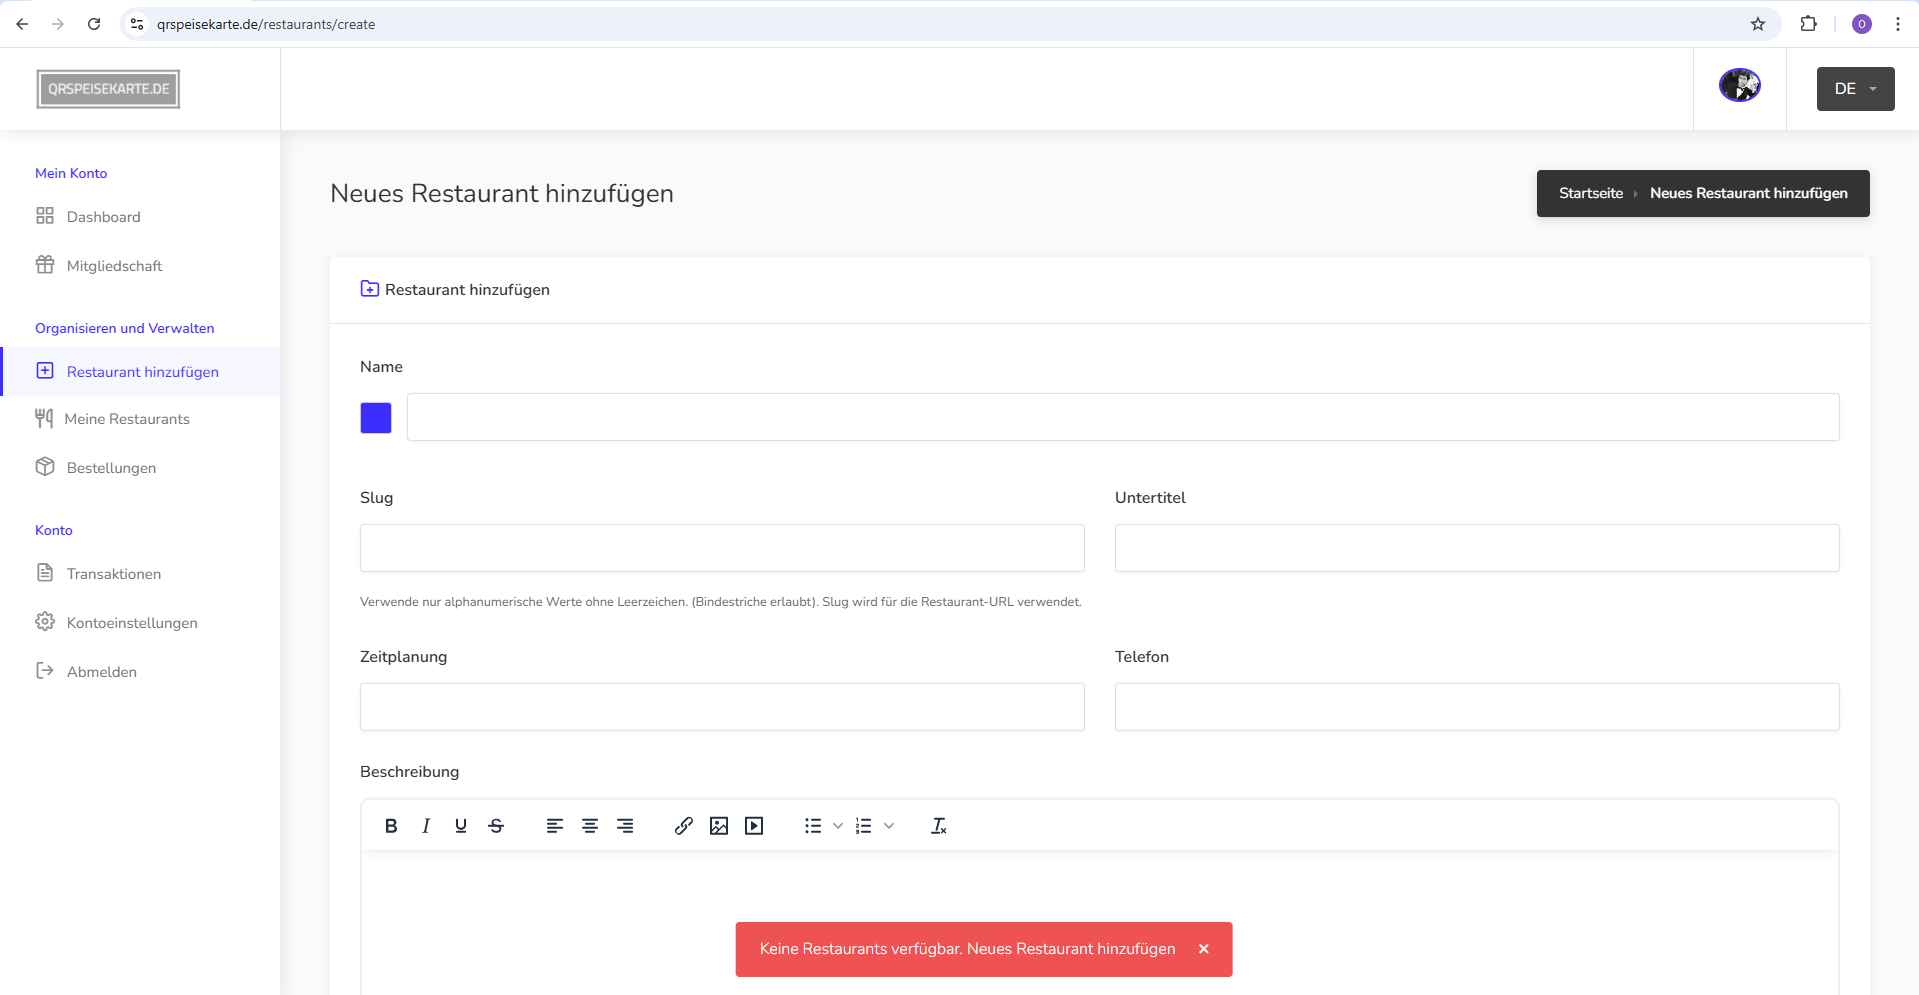
Task: Open the blue color picker swatch
Action: click(x=376, y=418)
